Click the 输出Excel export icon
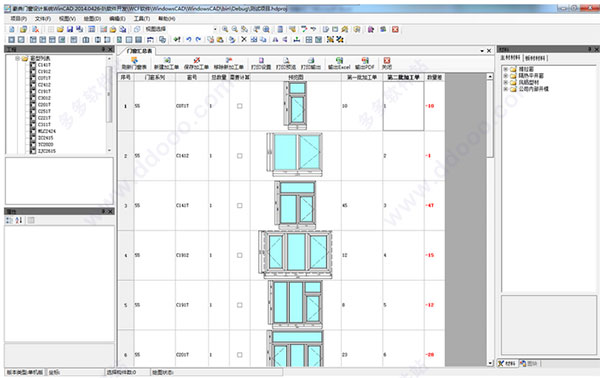Image resolution: width=600 pixels, height=378 pixels. pyautogui.click(x=339, y=61)
